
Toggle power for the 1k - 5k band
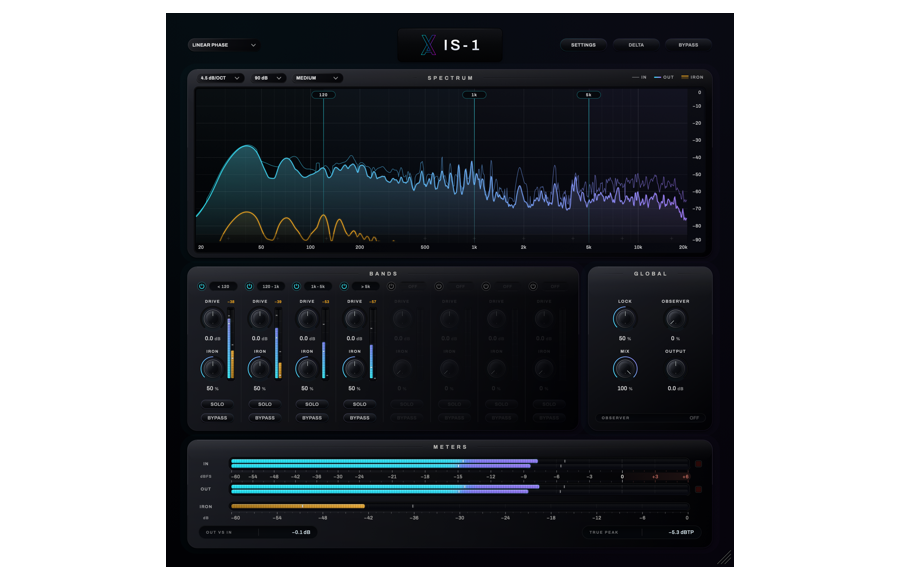click(x=296, y=286)
